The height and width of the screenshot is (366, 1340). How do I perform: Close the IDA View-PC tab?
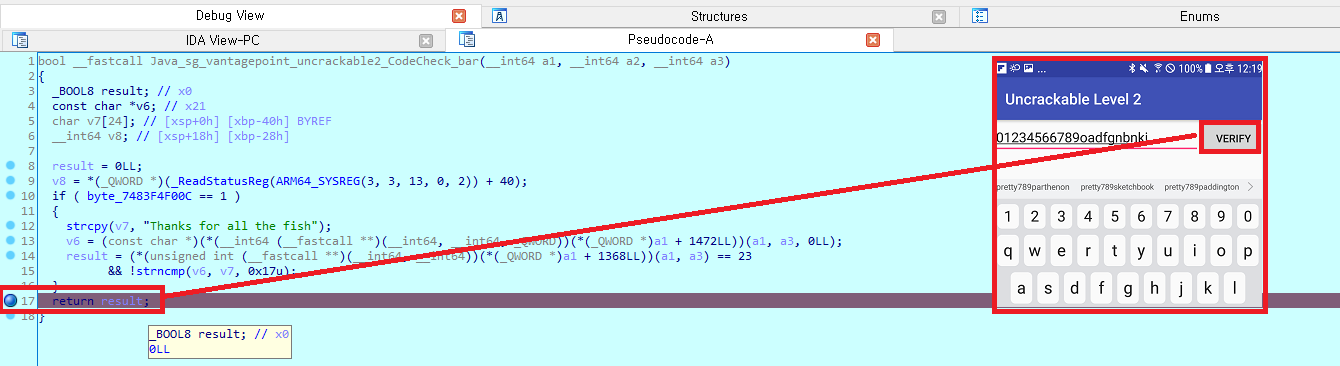(x=426, y=40)
